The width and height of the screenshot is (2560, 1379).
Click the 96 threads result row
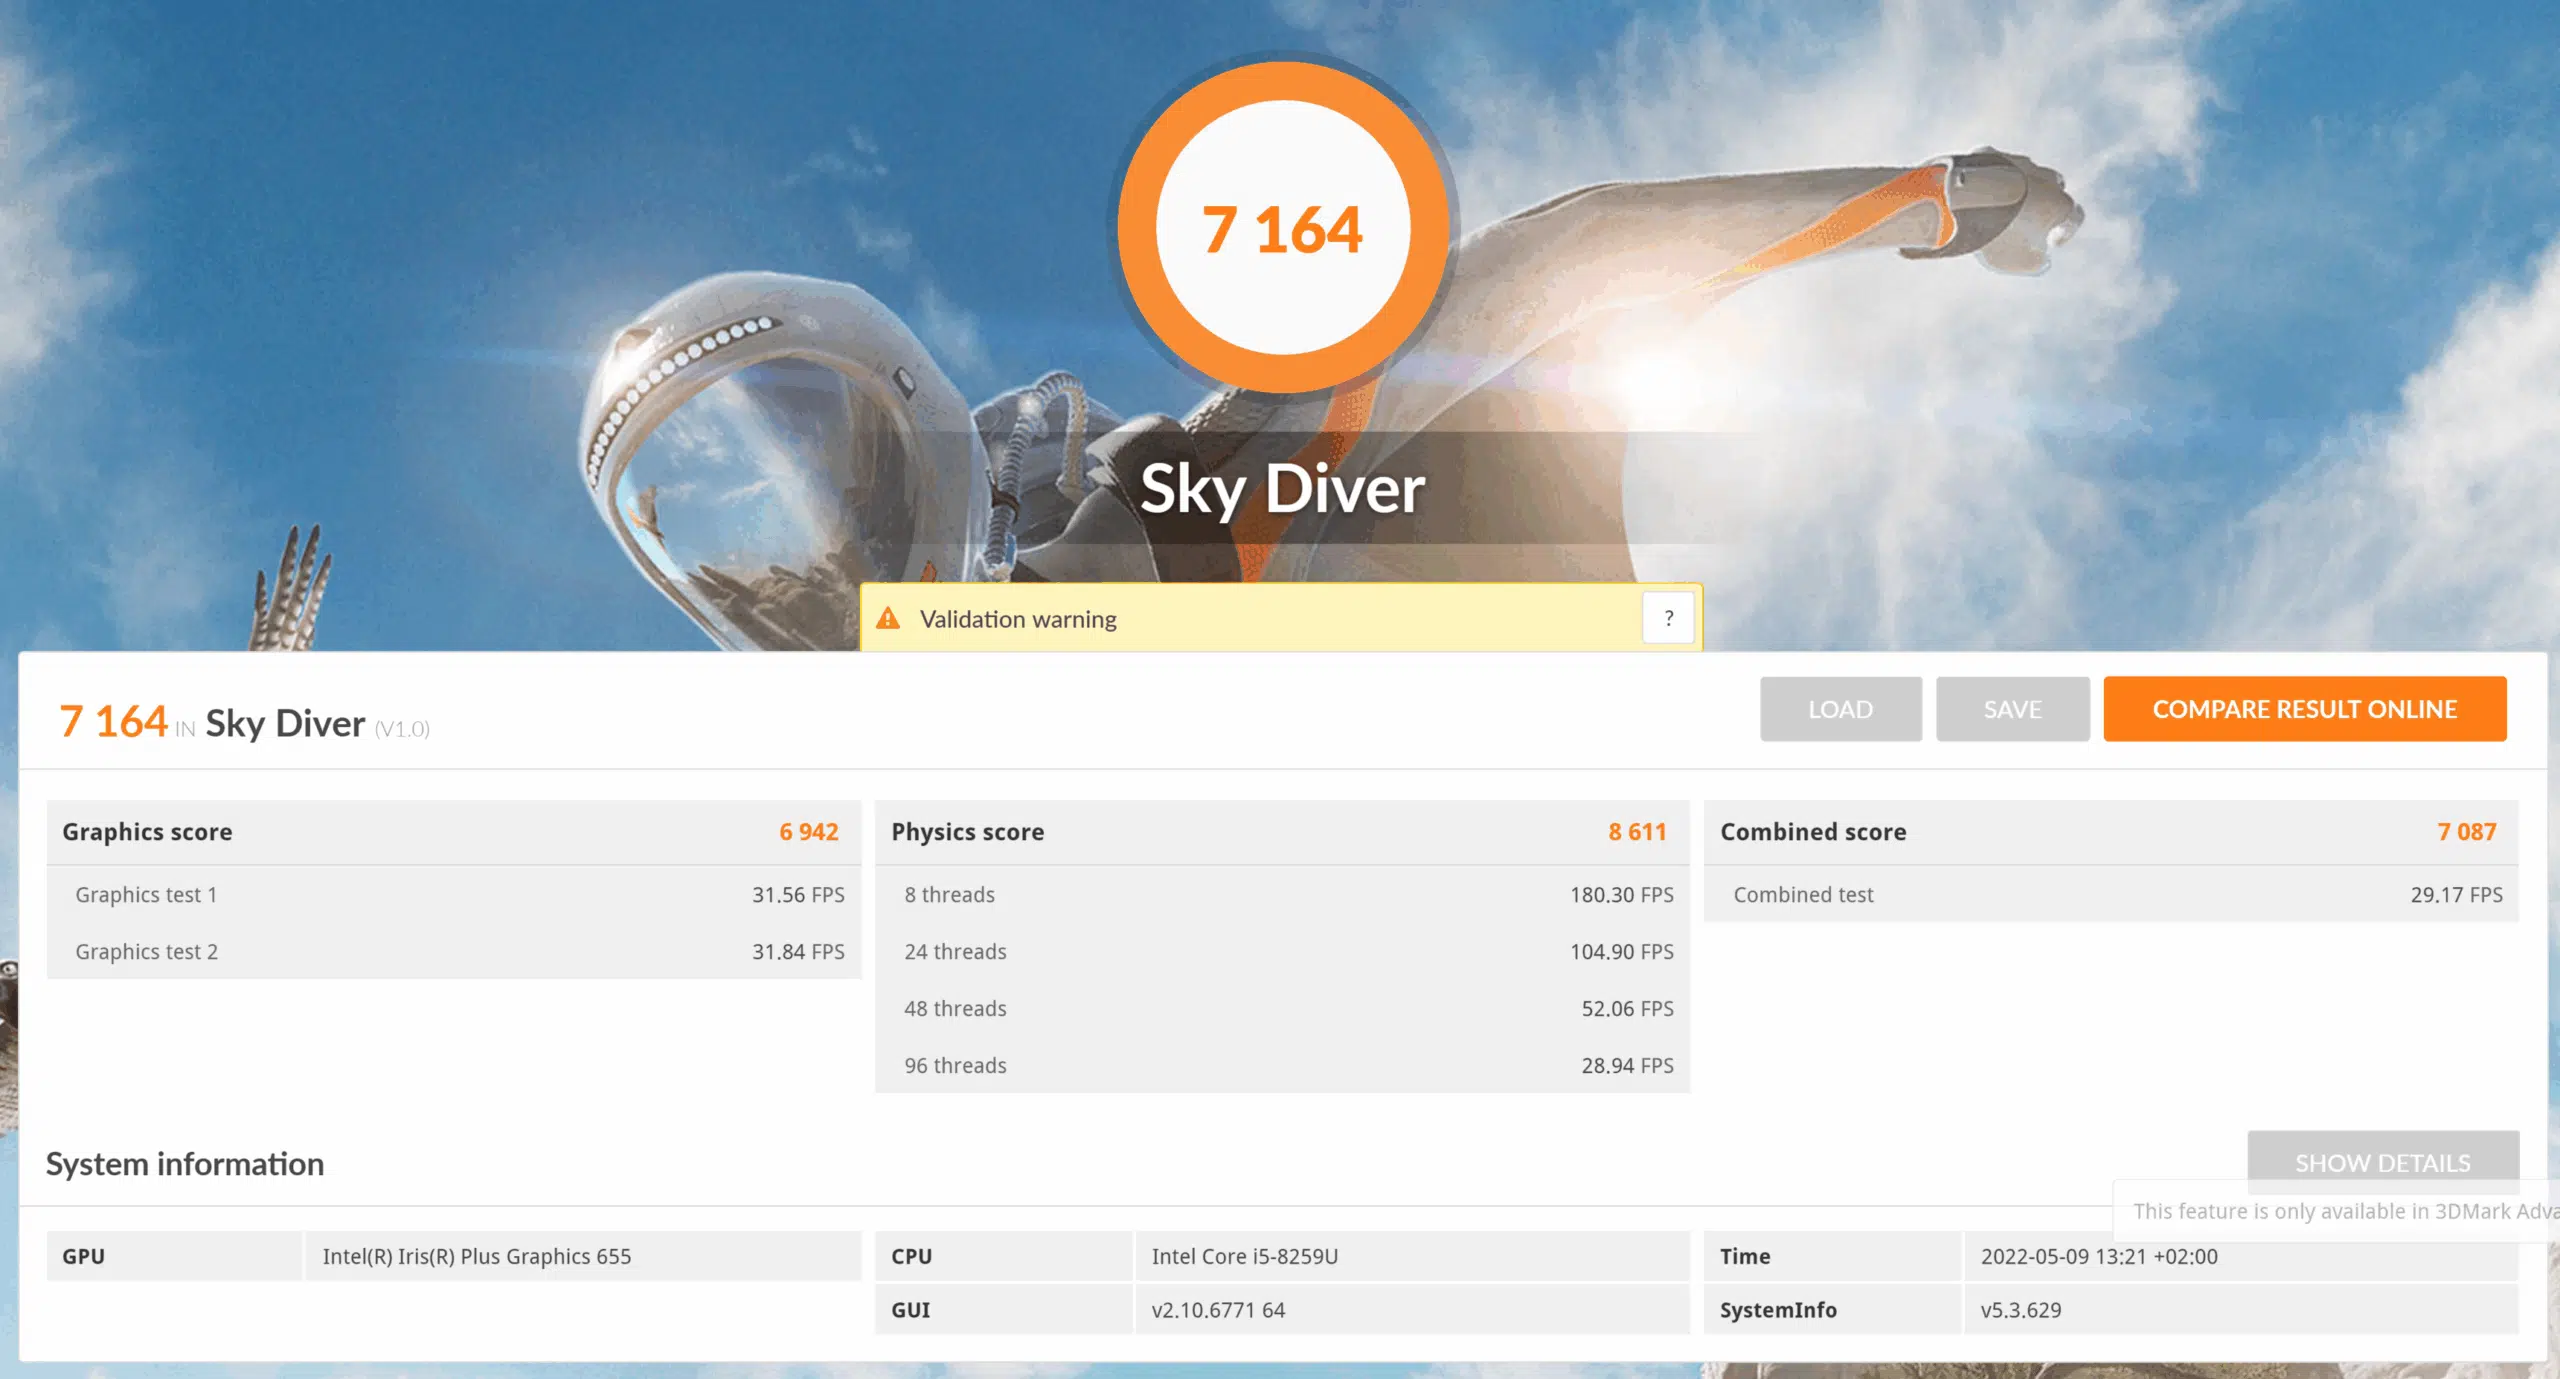click(x=1281, y=1066)
